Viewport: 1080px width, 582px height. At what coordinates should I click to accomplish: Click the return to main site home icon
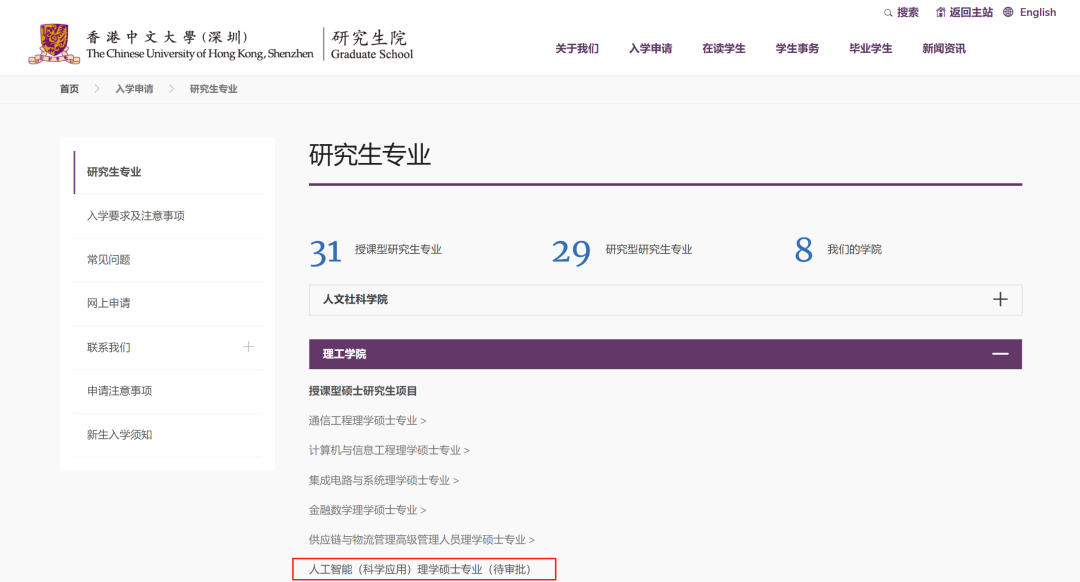pos(941,13)
